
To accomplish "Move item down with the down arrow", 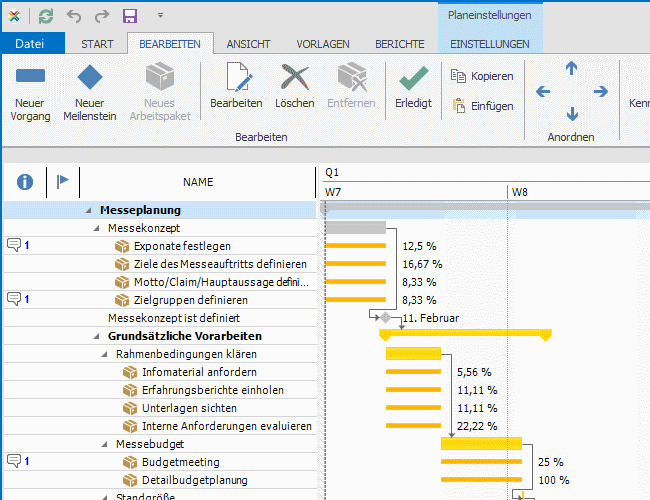I will (572, 114).
